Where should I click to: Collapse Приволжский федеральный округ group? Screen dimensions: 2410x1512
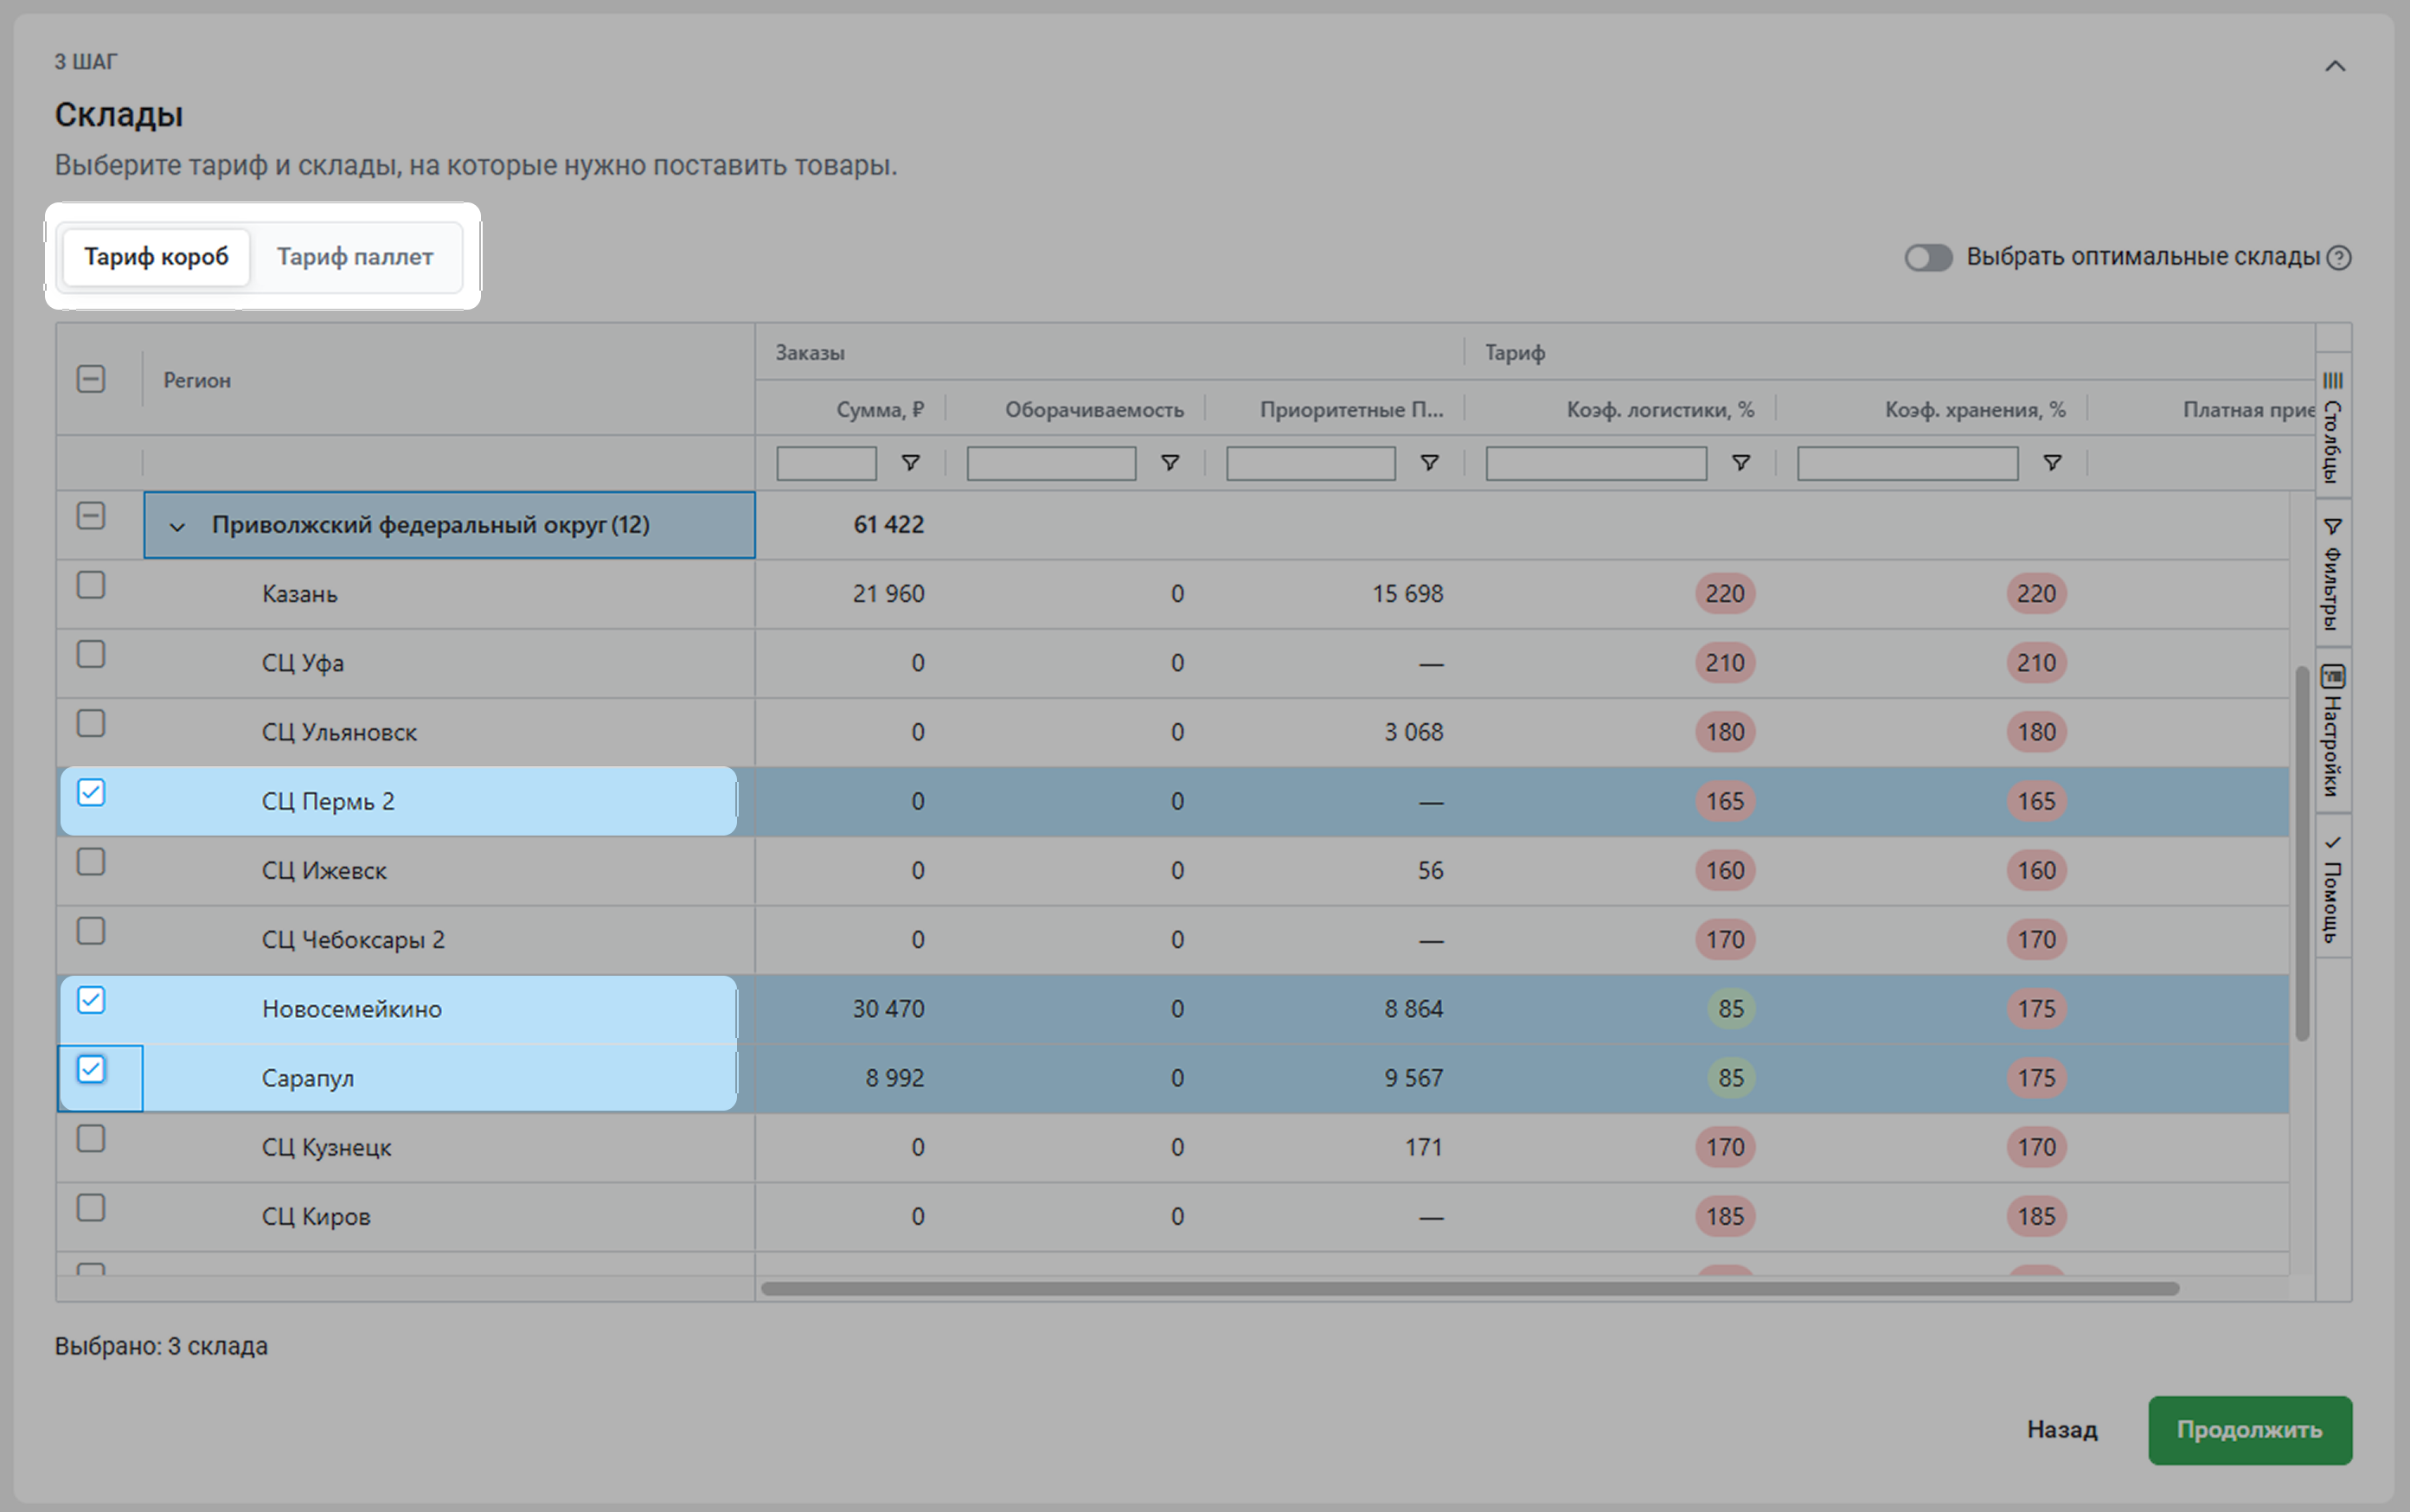tap(178, 526)
